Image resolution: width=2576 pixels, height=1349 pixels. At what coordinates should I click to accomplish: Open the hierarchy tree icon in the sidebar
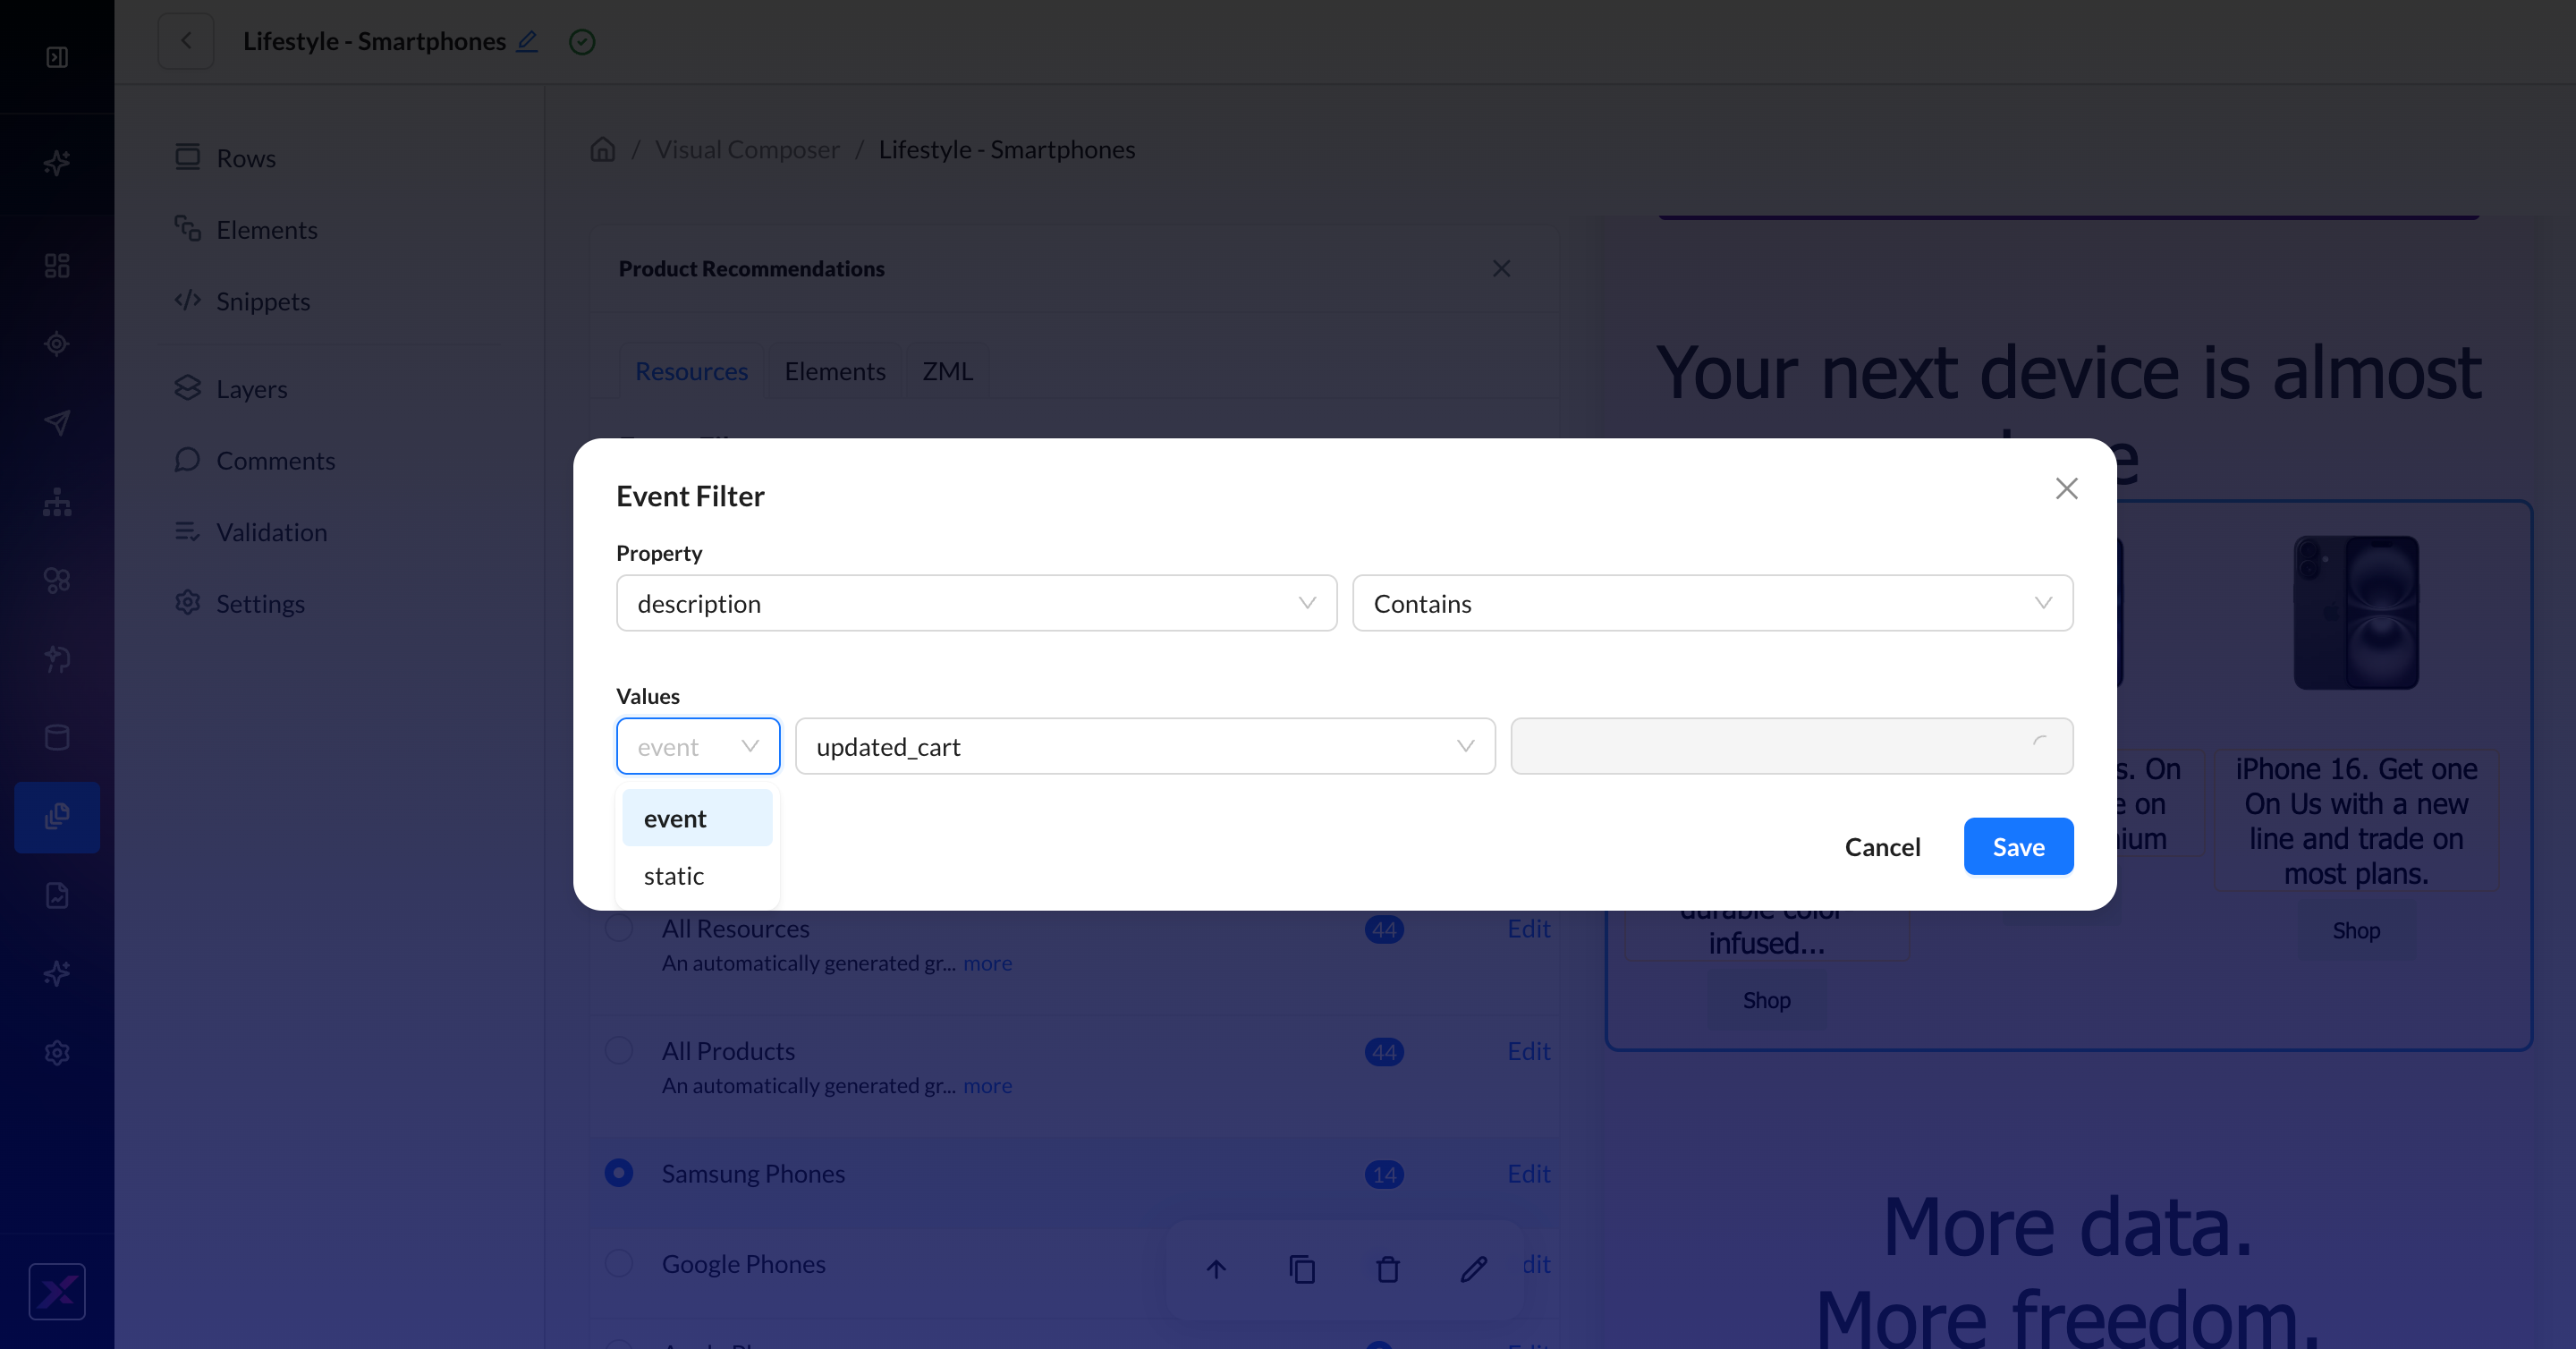click(x=57, y=501)
